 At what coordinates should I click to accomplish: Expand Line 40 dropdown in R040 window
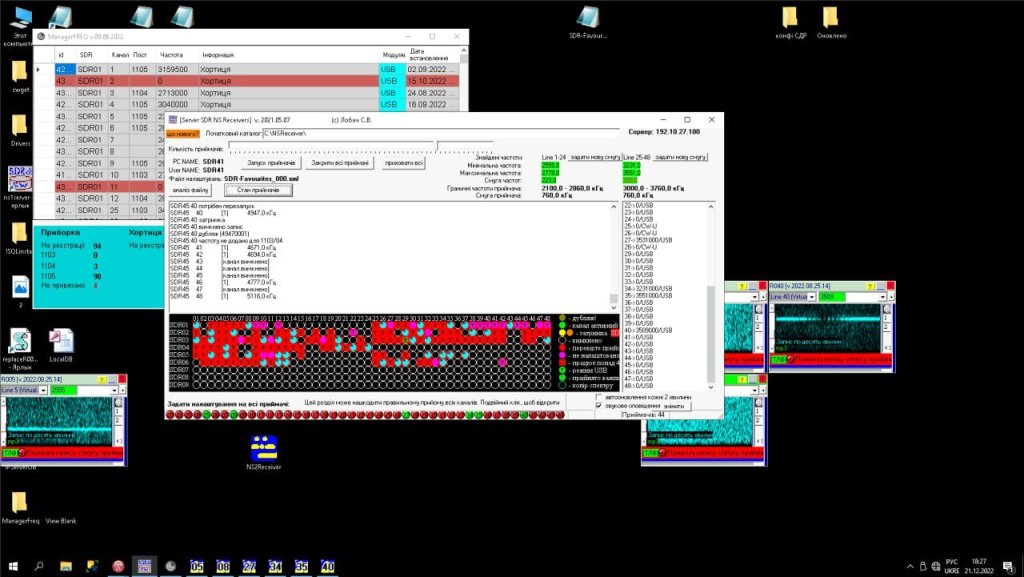point(811,297)
